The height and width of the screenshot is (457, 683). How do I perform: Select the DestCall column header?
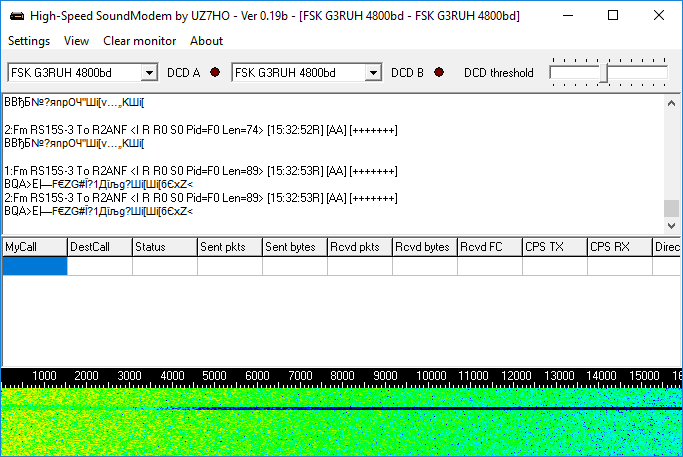[99, 247]
